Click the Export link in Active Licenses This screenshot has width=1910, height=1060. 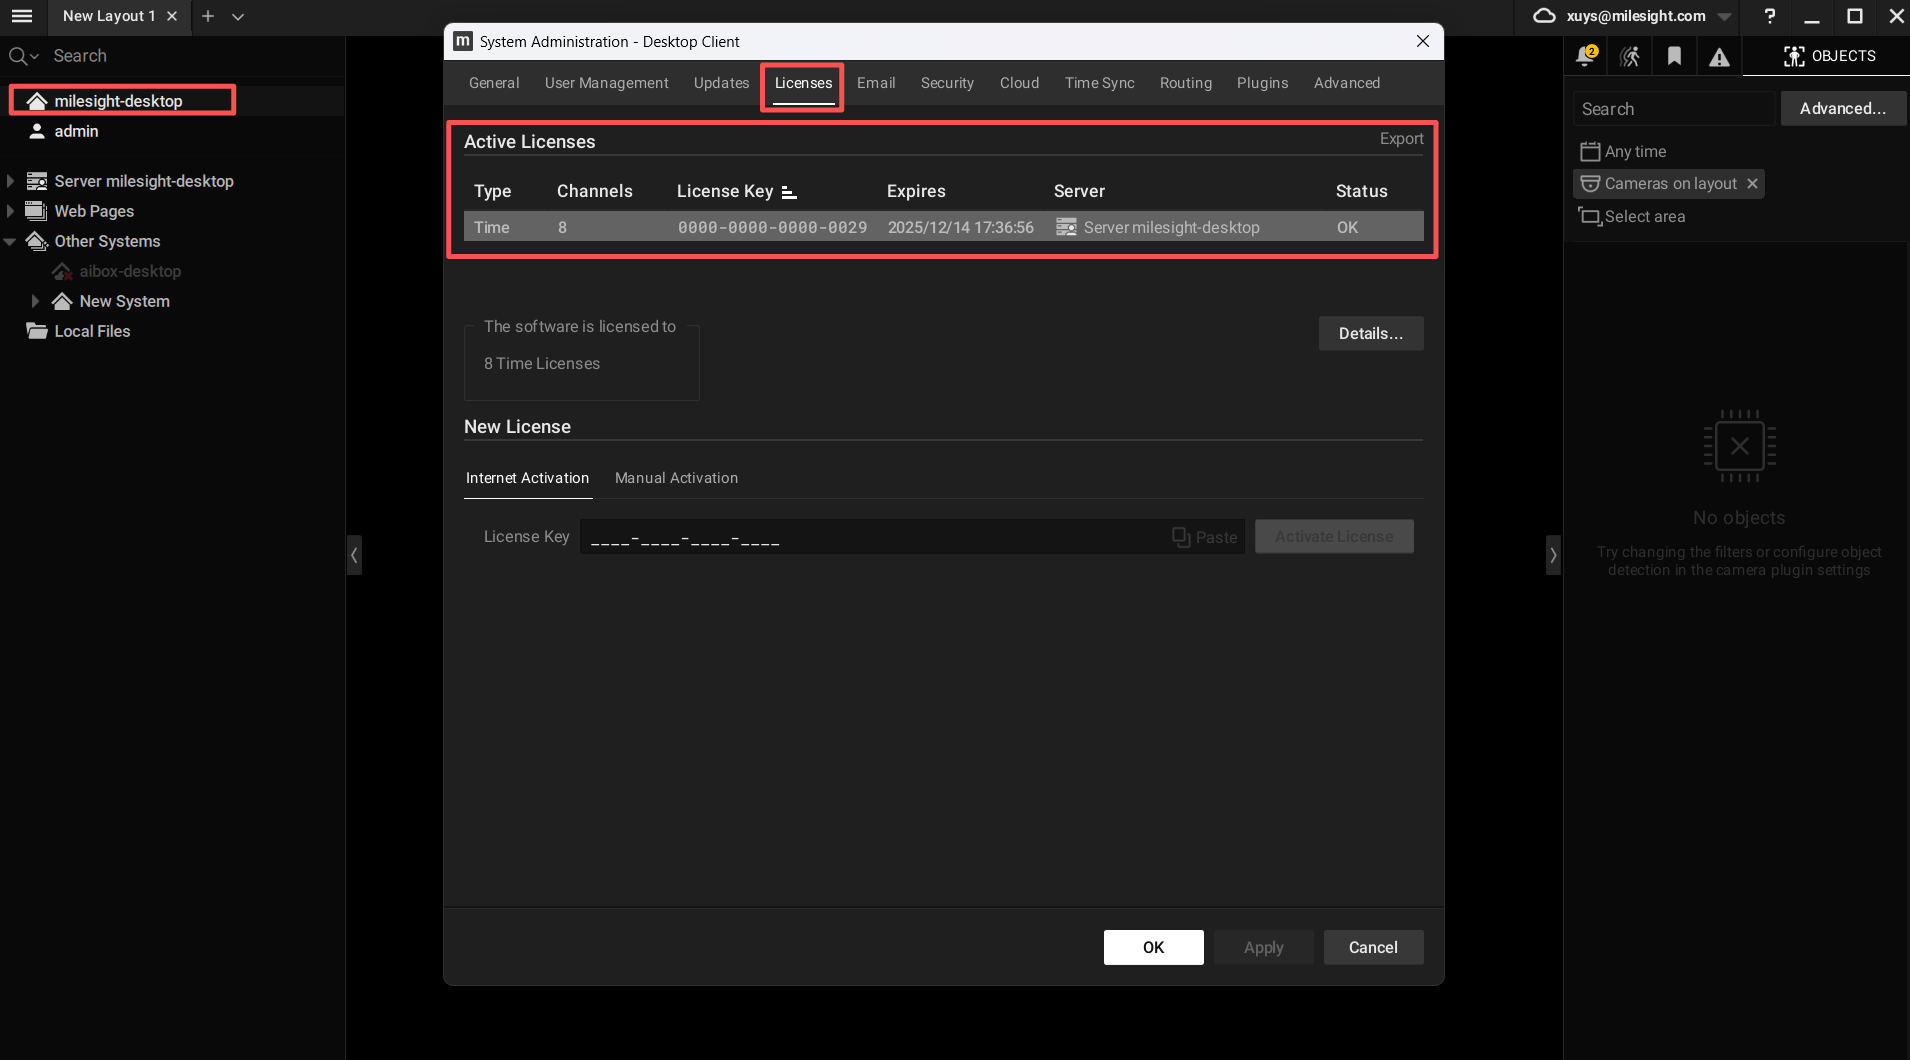1401,139
